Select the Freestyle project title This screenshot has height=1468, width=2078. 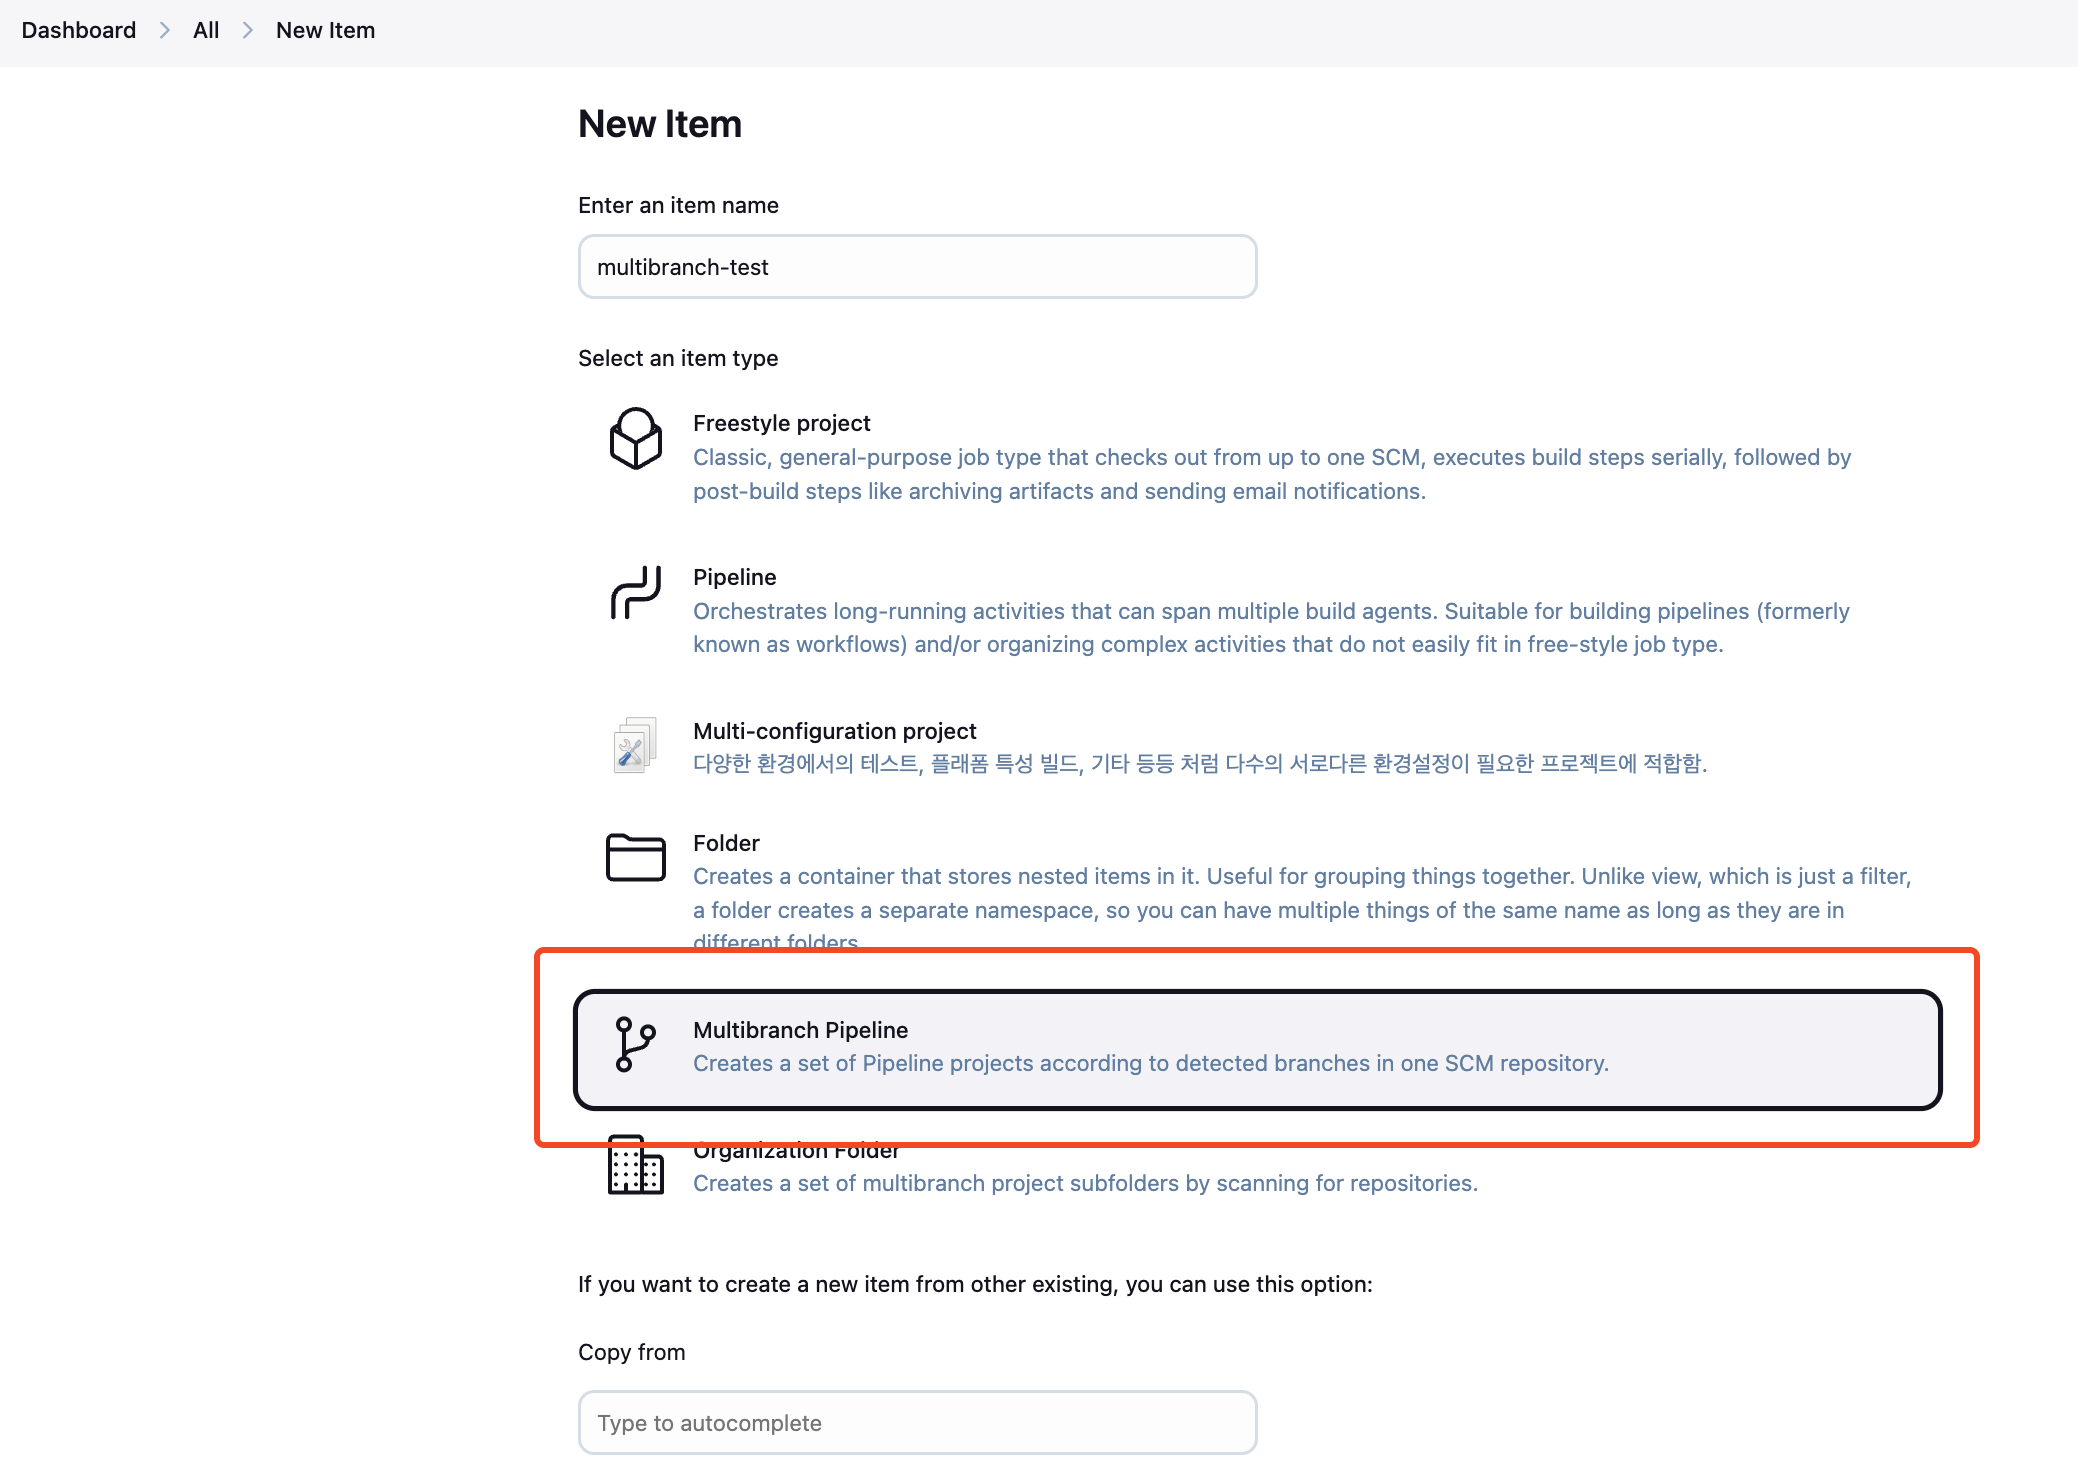[x=781, y=423]
